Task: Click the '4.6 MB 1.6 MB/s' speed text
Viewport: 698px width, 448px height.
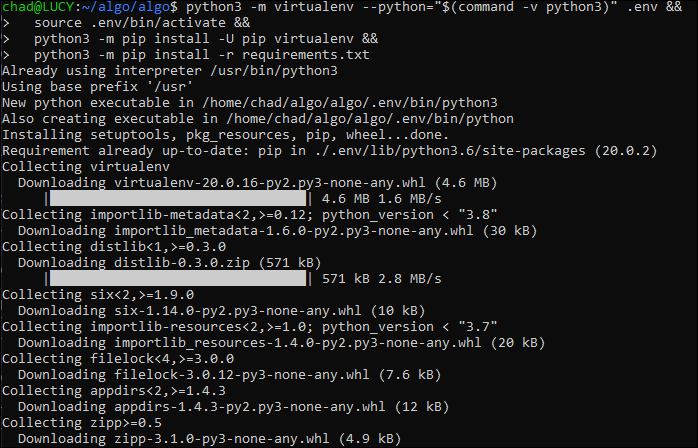Action: point(381,199)
